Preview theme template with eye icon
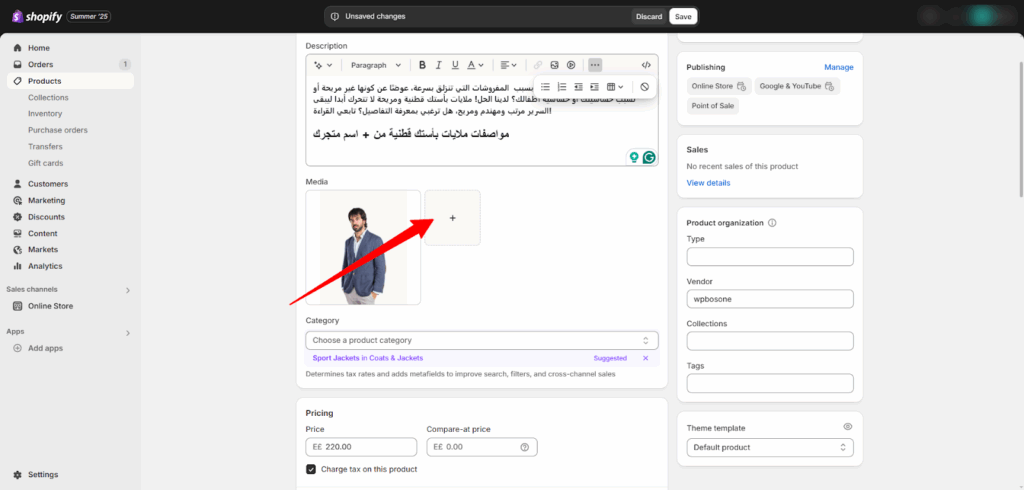This screenshot has width=1024, height=490. click(847, 427)
